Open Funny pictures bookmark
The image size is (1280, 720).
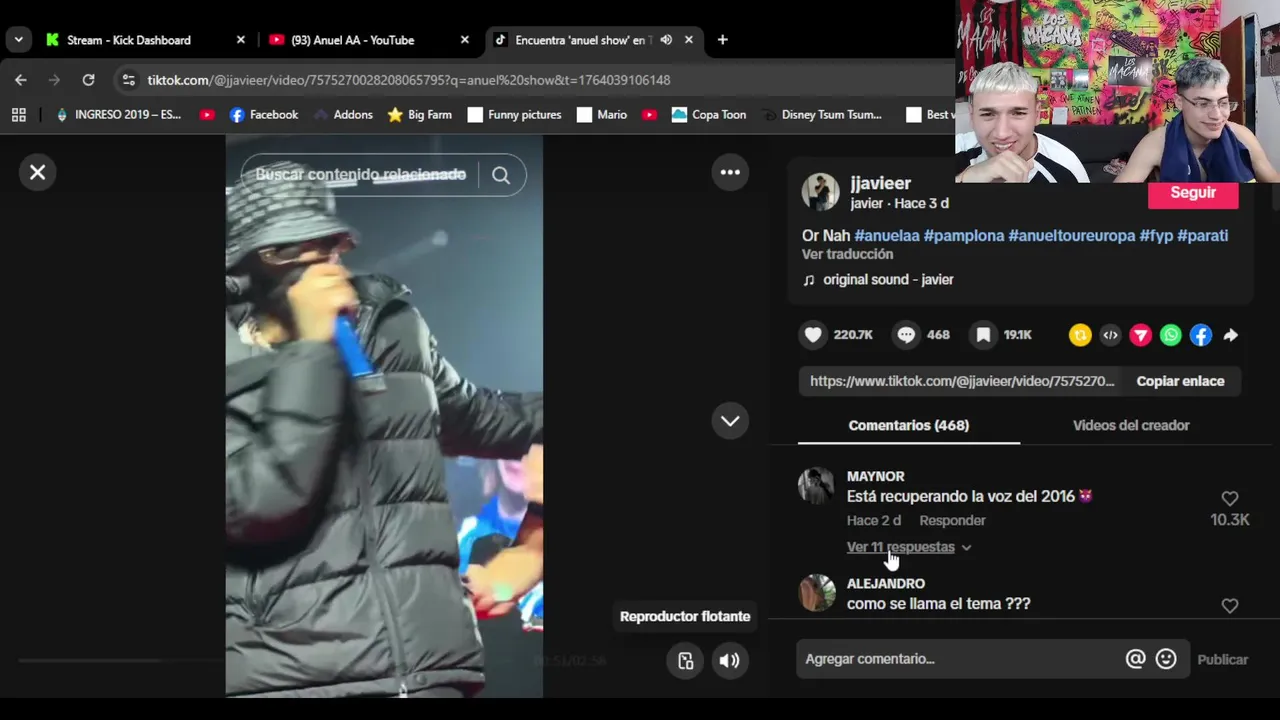514,115
